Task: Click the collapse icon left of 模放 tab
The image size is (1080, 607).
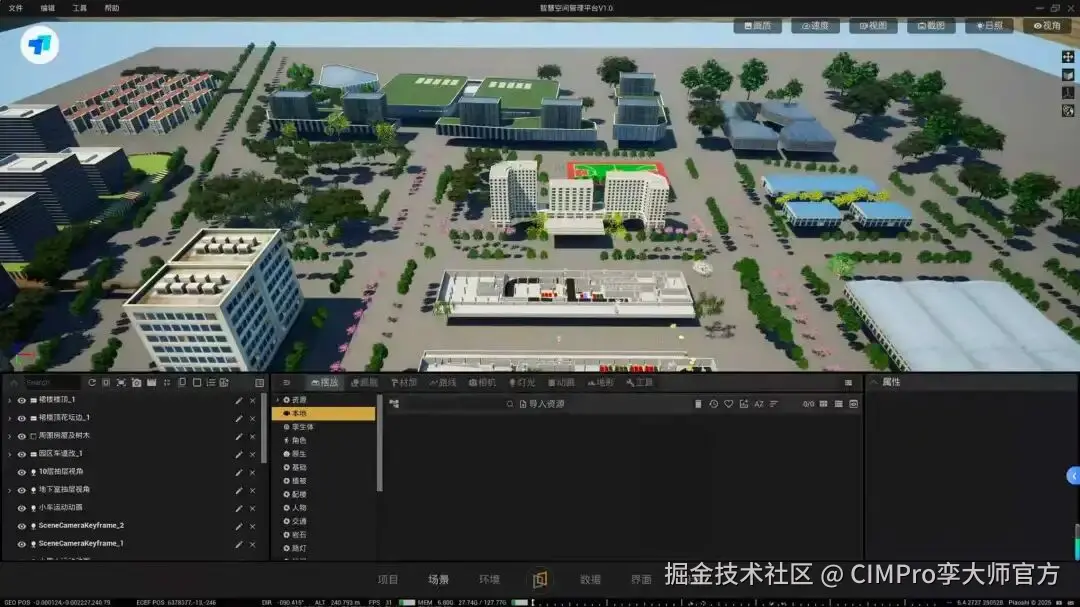Action: click(287, 383)
